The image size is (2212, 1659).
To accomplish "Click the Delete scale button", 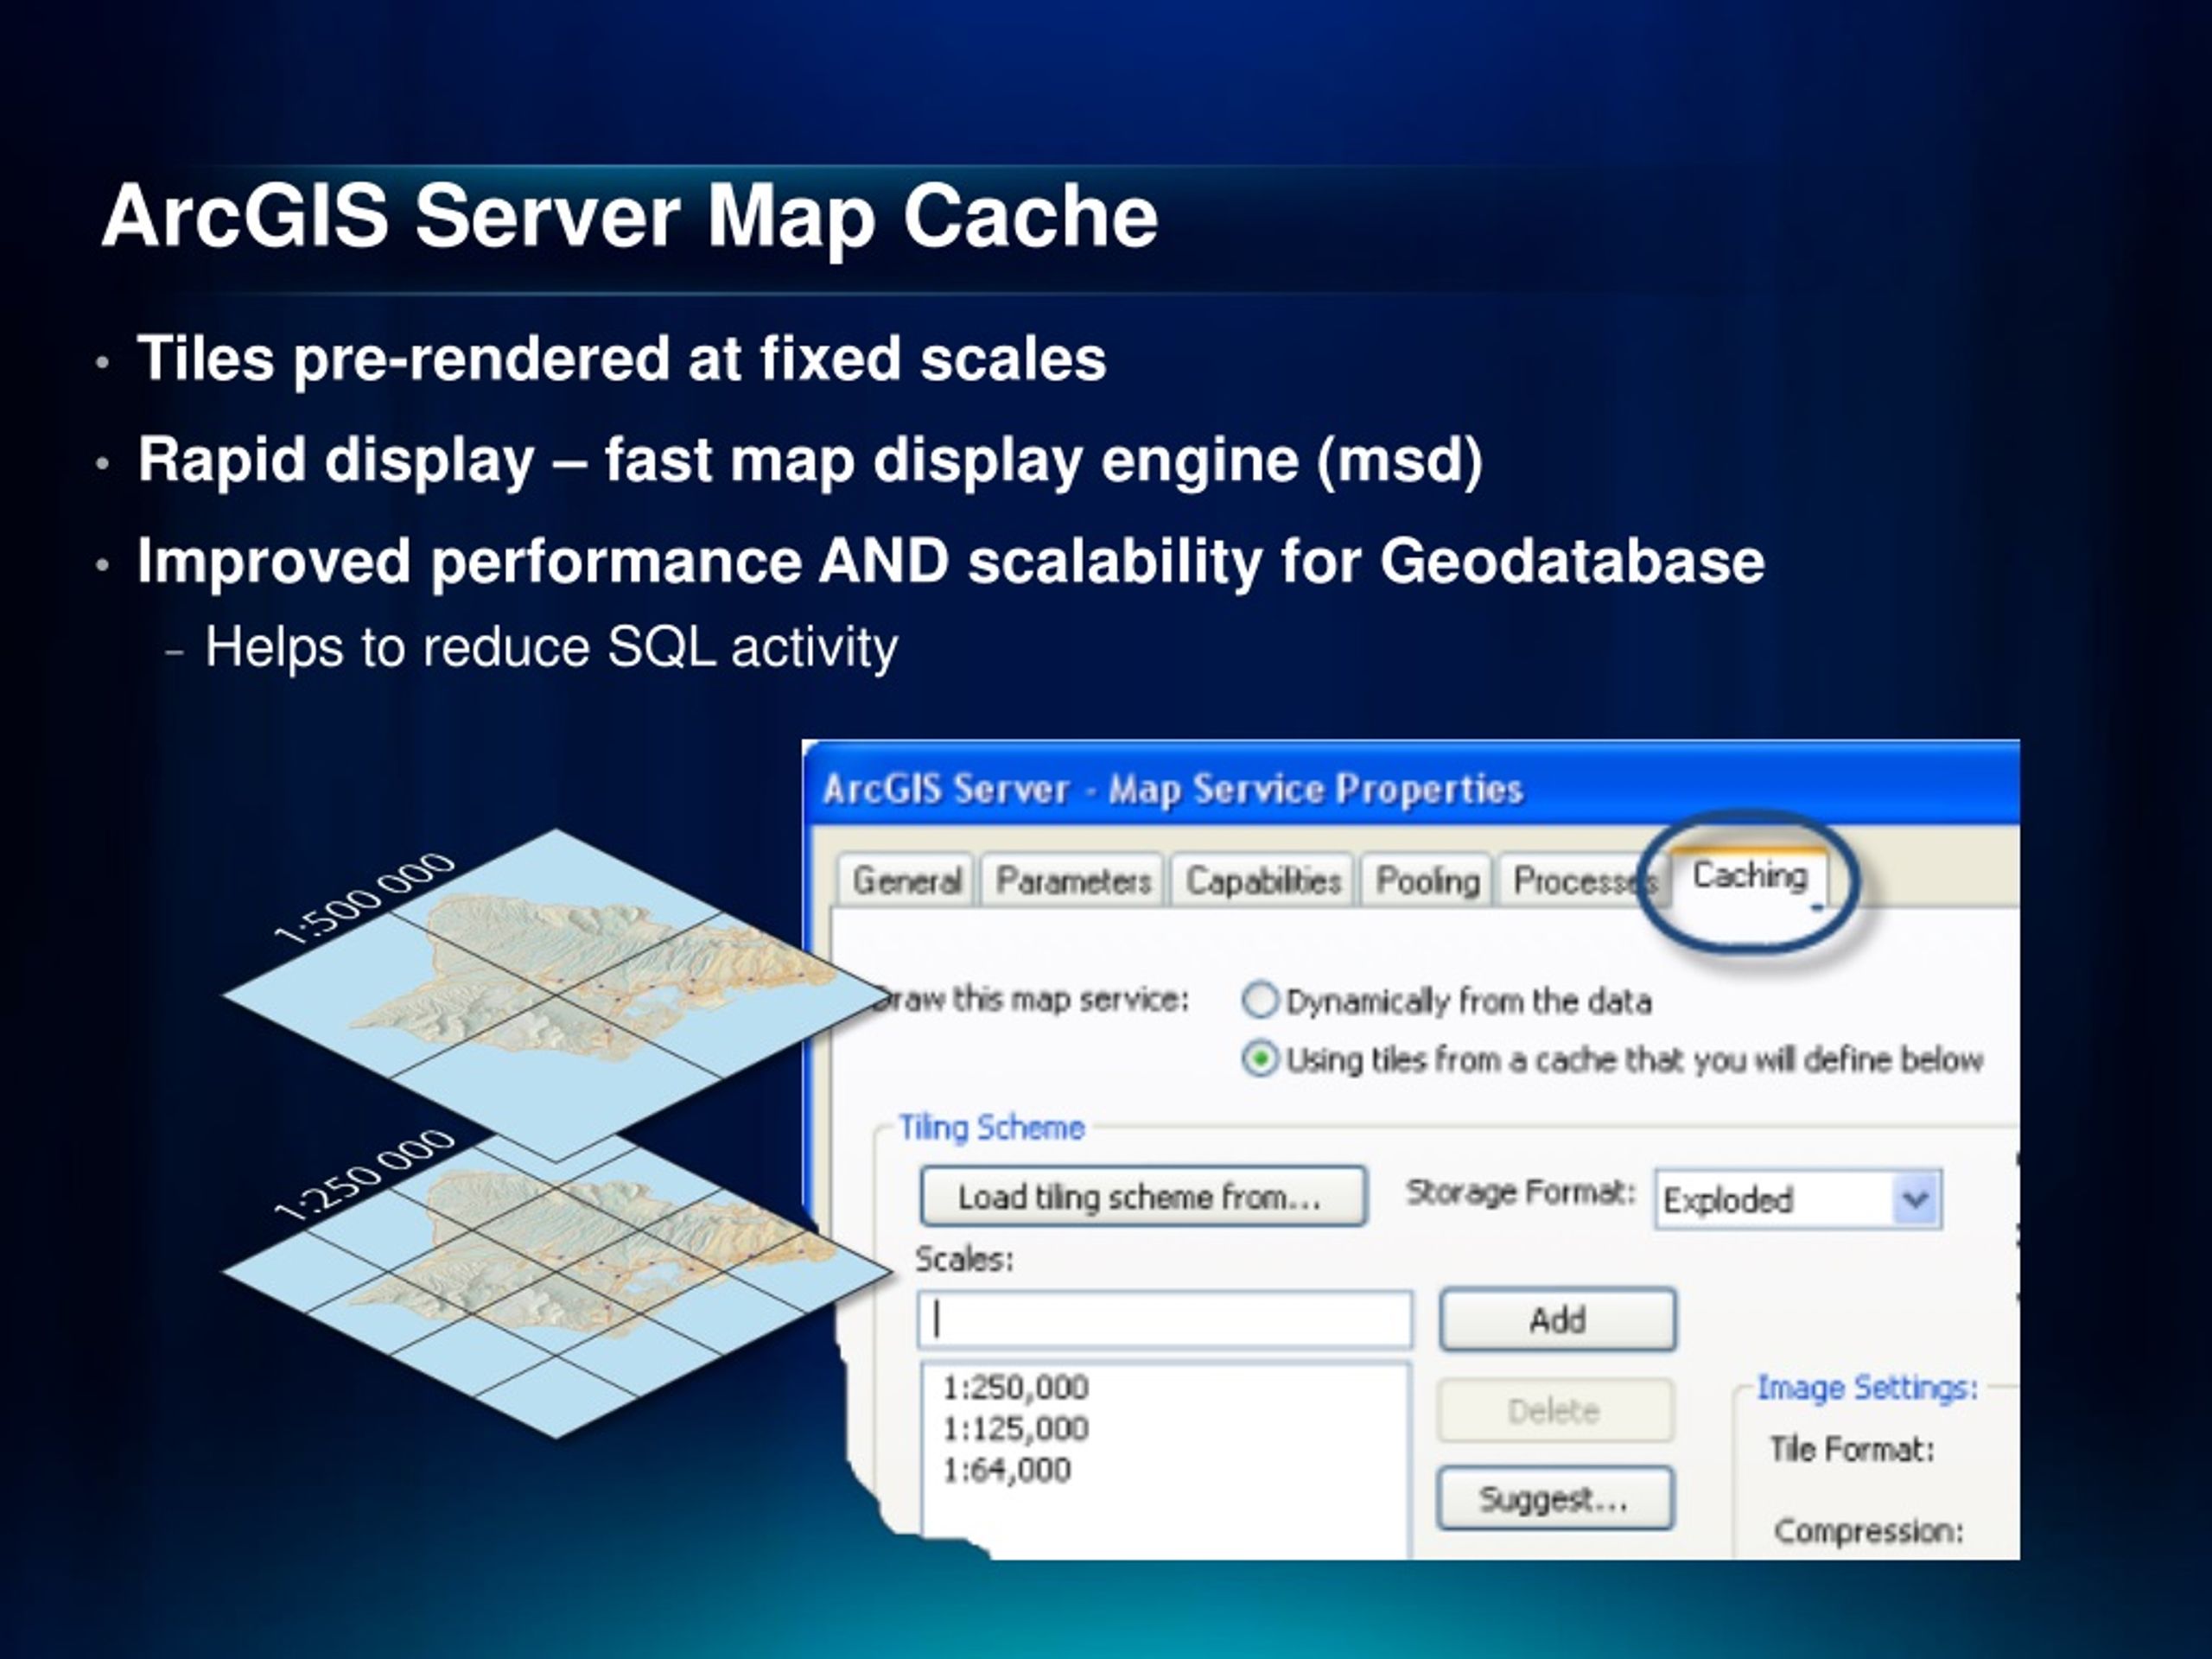I will tap(1555, 1411).
